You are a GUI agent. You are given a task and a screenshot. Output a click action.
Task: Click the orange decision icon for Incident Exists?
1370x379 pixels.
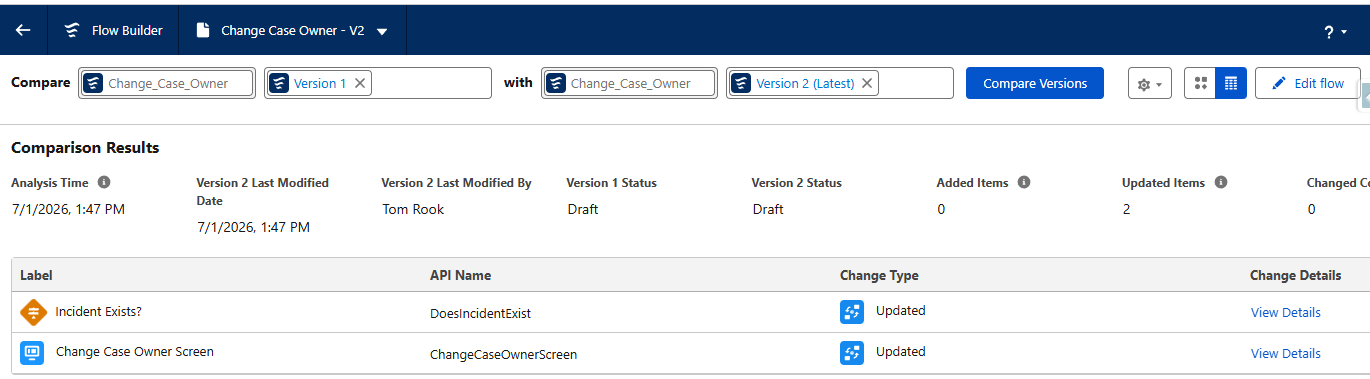(33, 313)
